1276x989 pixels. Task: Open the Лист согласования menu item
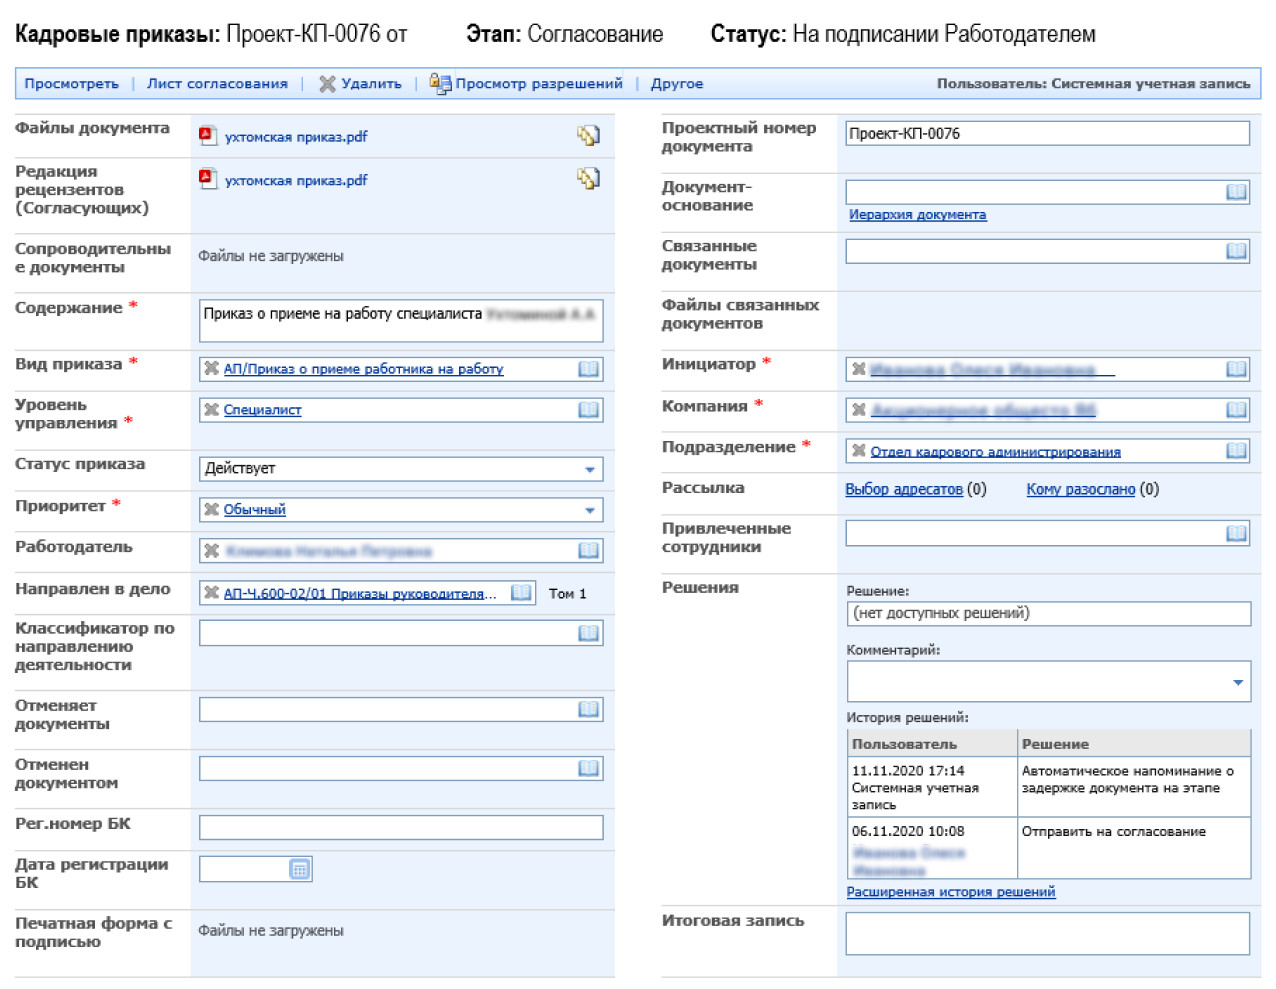click(217, 84)
